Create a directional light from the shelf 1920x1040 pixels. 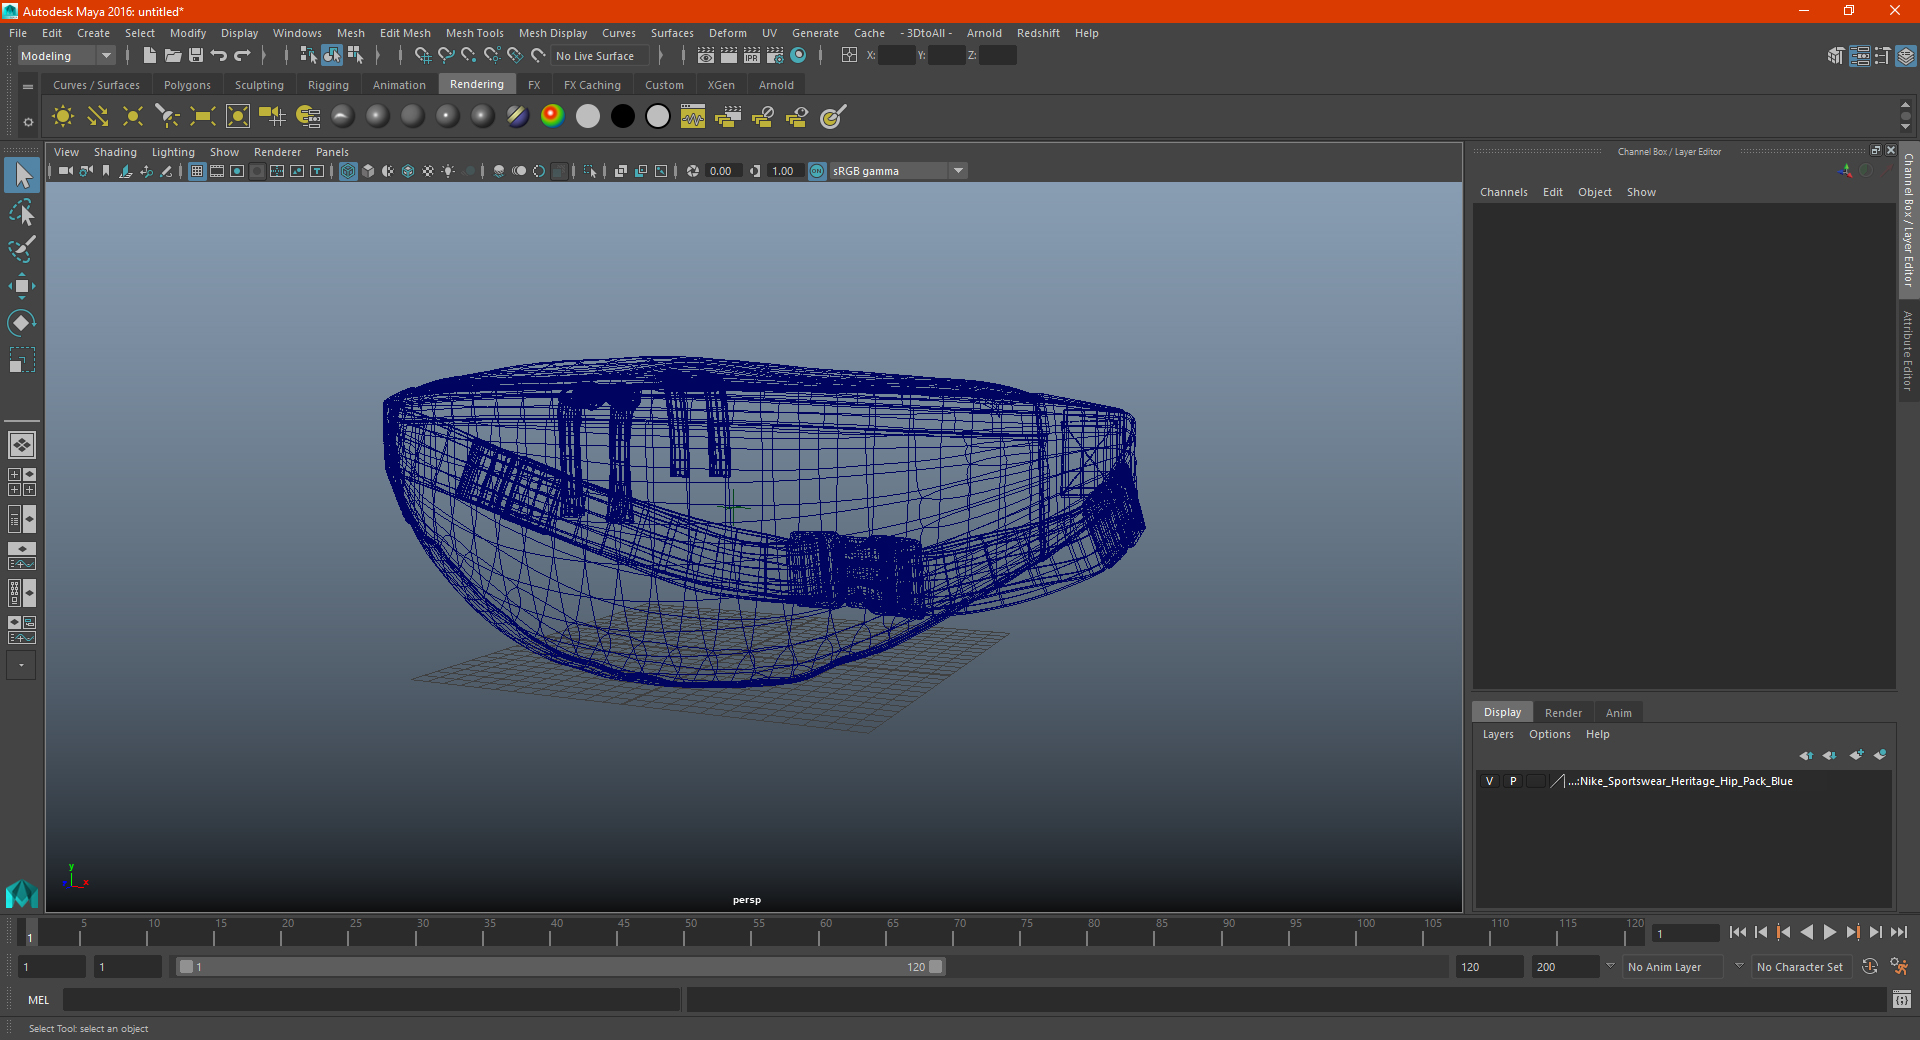click(x=98, y=117)
